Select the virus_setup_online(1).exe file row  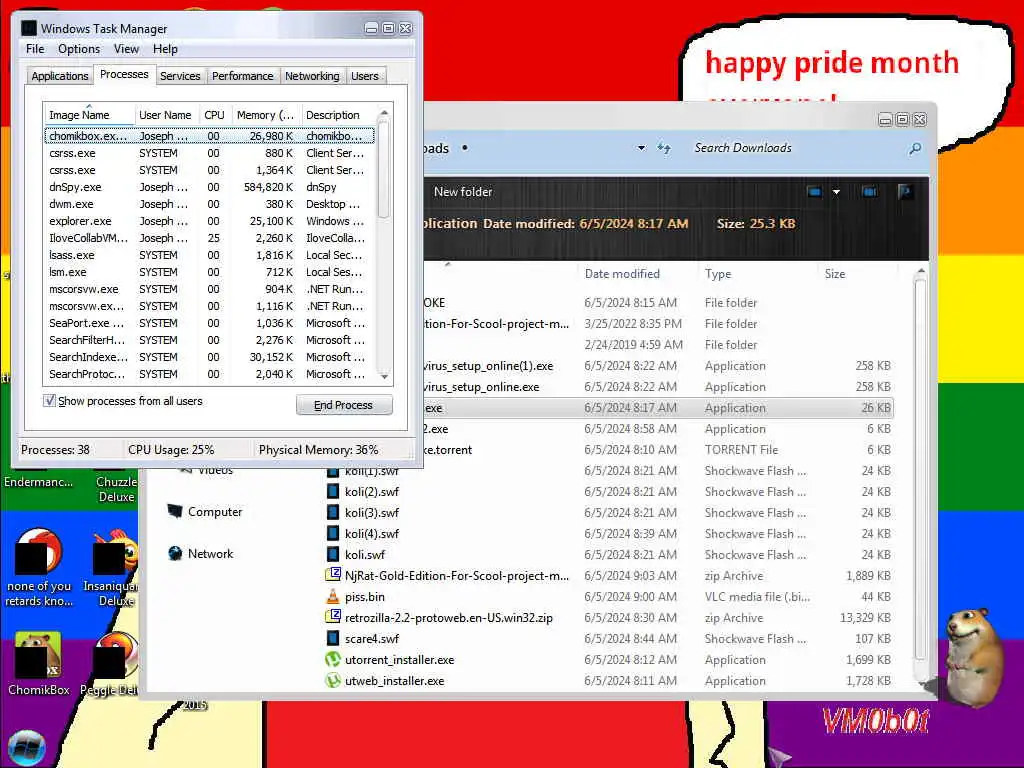tap(658, 366)
